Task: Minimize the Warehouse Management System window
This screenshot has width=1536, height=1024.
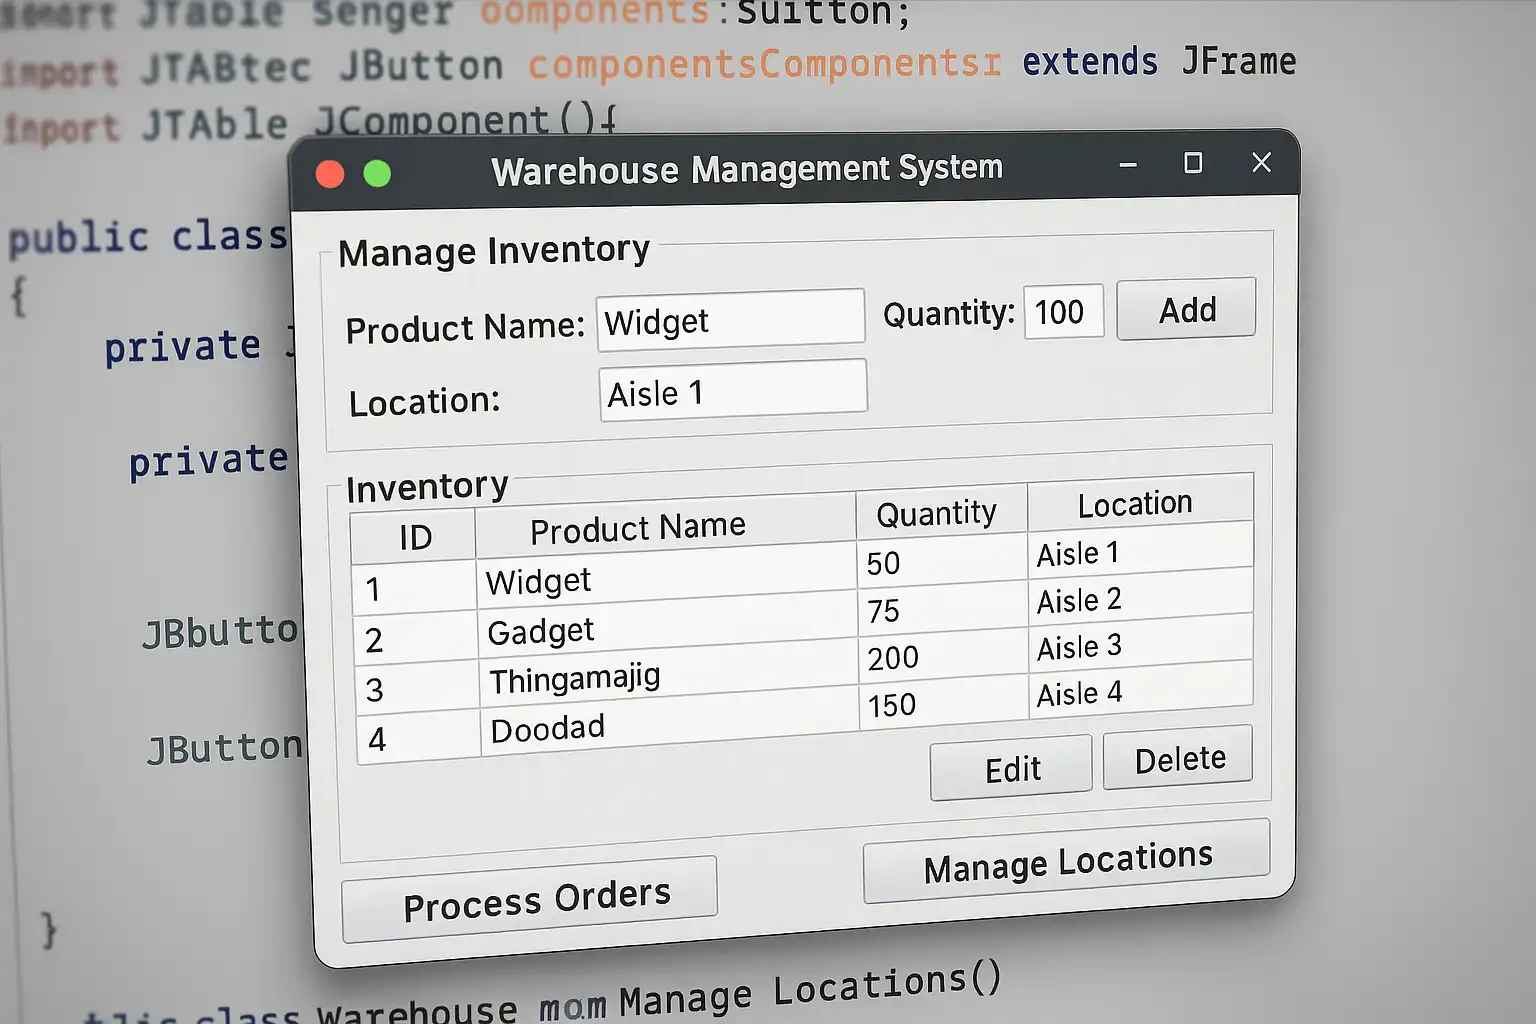Action: (1128, 165)
